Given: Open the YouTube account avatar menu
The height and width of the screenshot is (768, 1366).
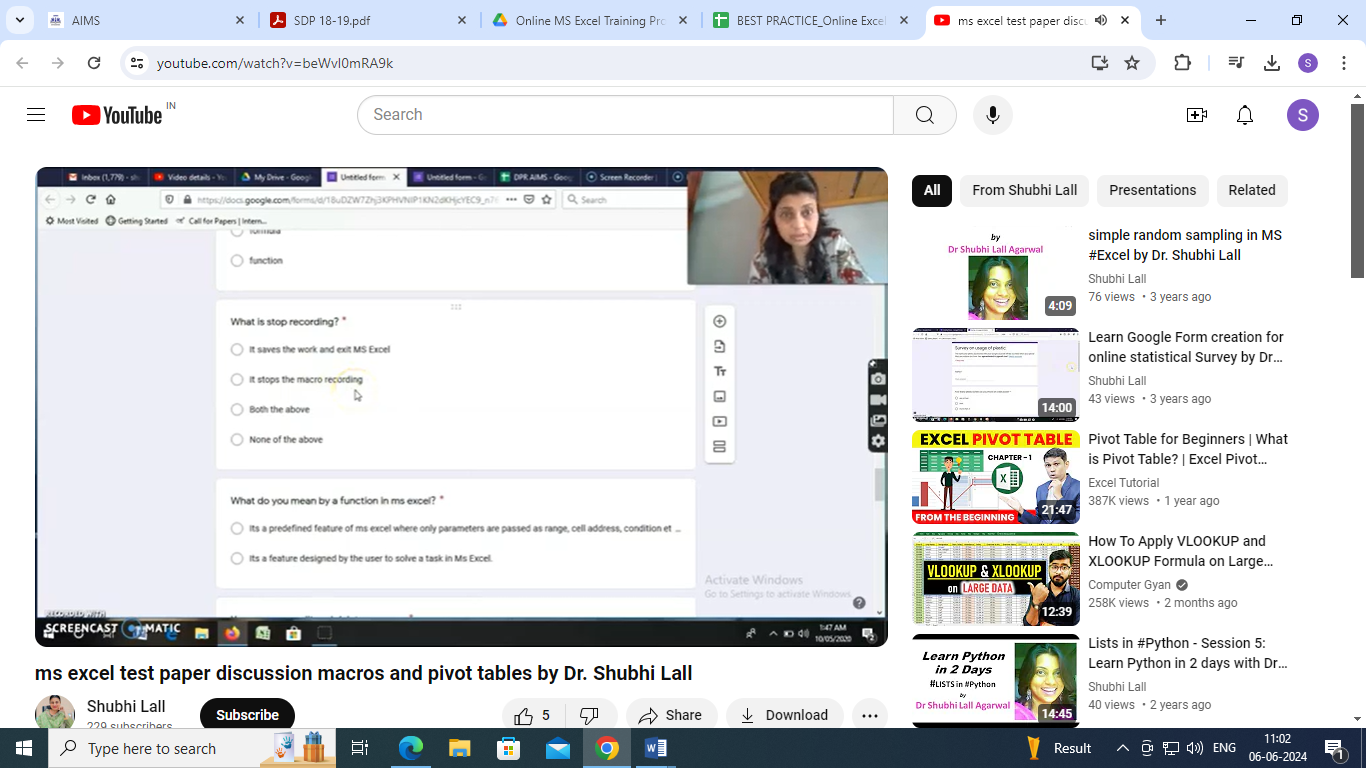Looking at the screenshot, I should 1303,115.
